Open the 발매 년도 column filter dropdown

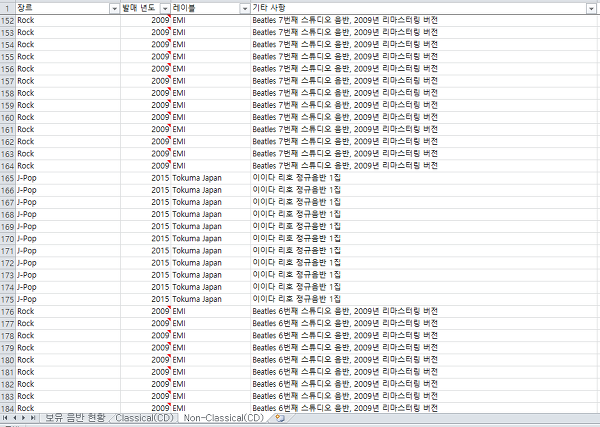[x=165, y=8]
